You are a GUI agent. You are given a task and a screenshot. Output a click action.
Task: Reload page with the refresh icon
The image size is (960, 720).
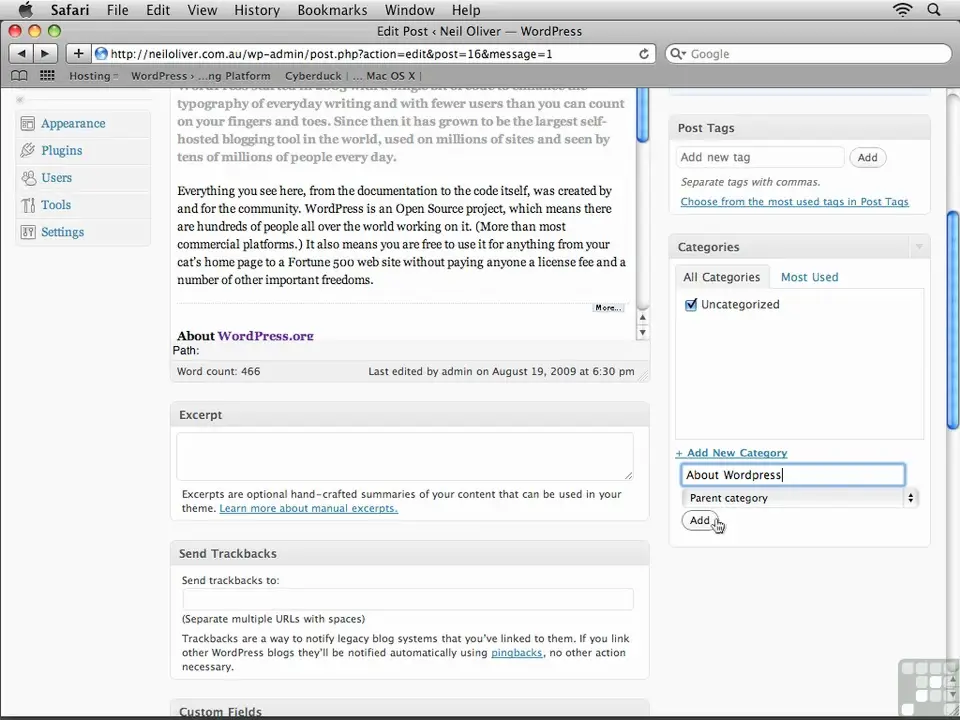644,54
